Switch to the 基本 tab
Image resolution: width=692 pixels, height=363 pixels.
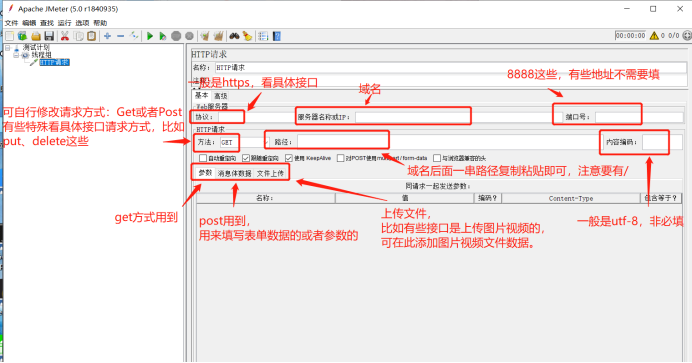pos(201,95)
